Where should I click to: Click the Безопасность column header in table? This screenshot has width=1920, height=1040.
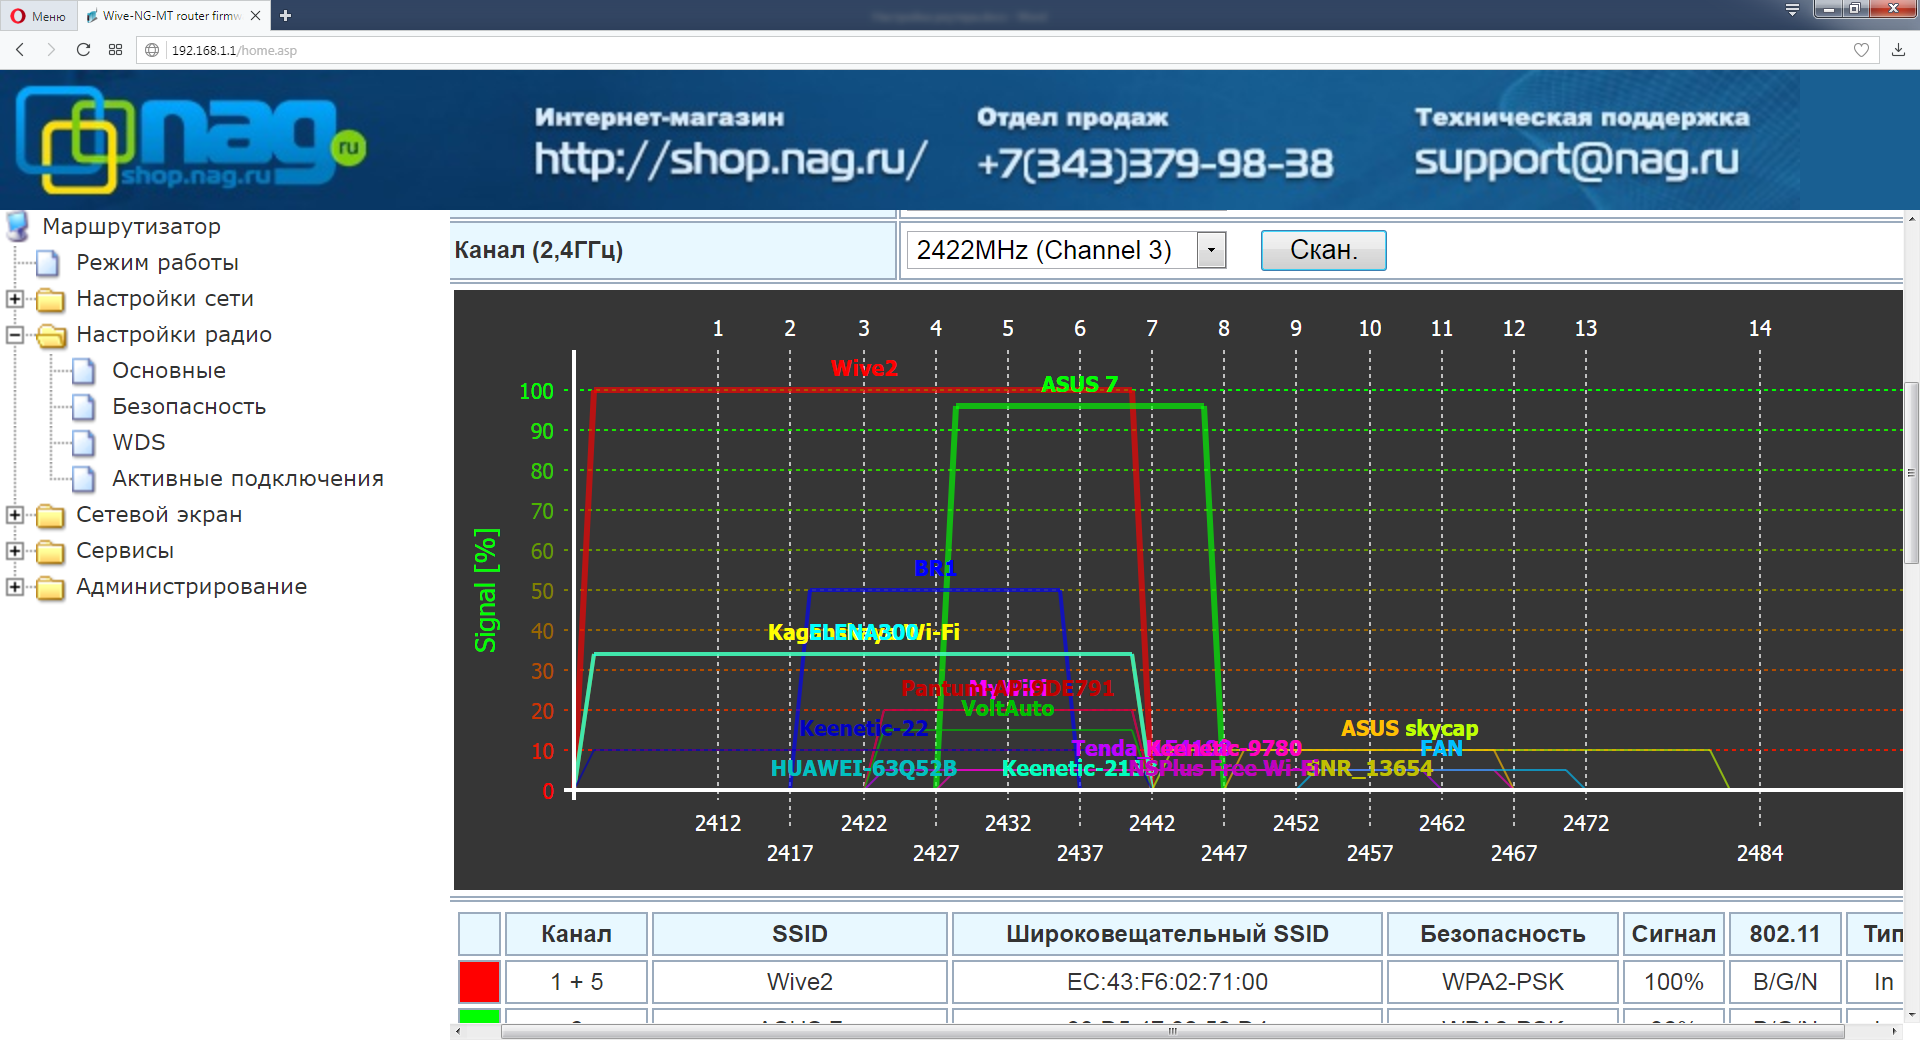[x=1503, y=934]
